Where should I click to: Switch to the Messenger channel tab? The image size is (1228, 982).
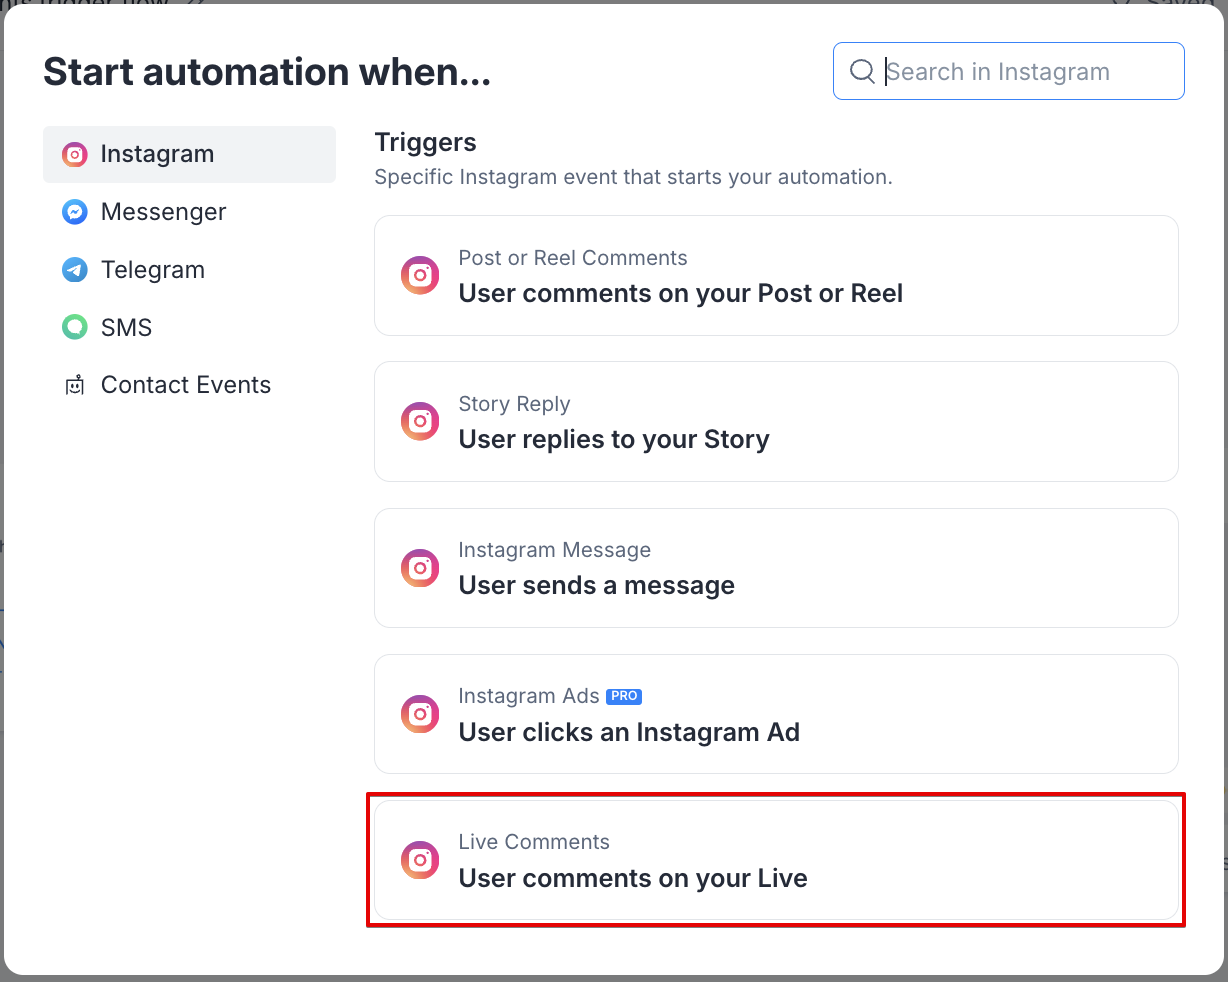click(x=164, y=212)
